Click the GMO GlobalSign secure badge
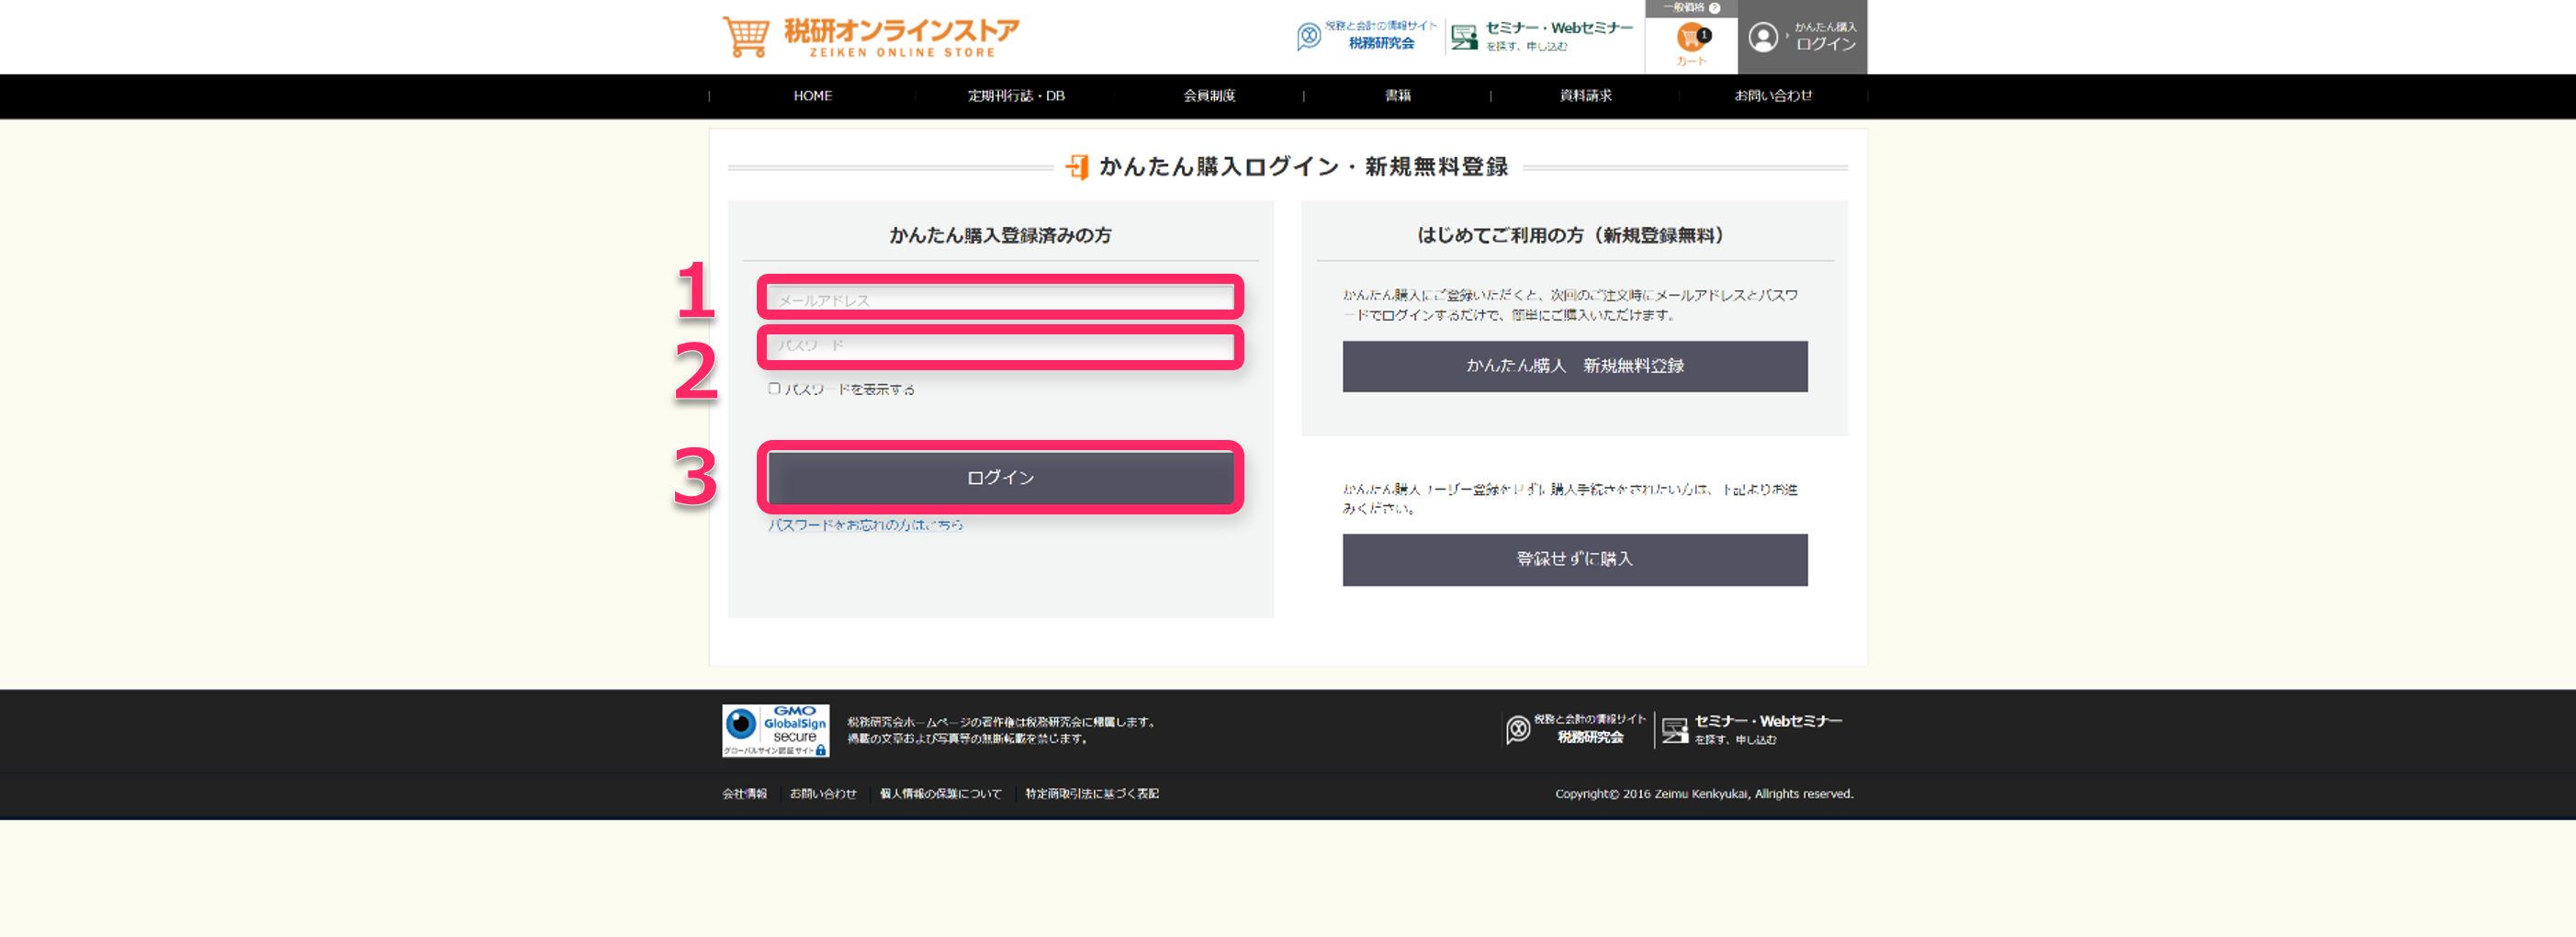This screenshot has width=2576, height=937. (775, 729)
